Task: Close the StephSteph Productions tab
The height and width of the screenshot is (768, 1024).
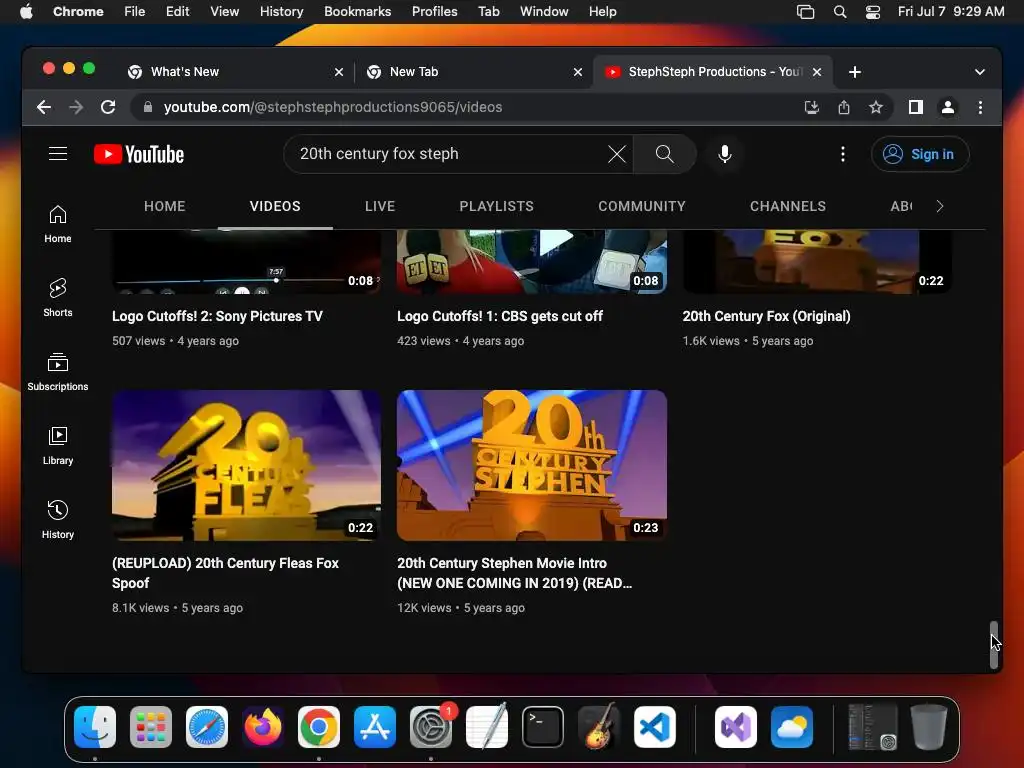Action: tap(816, 72)
